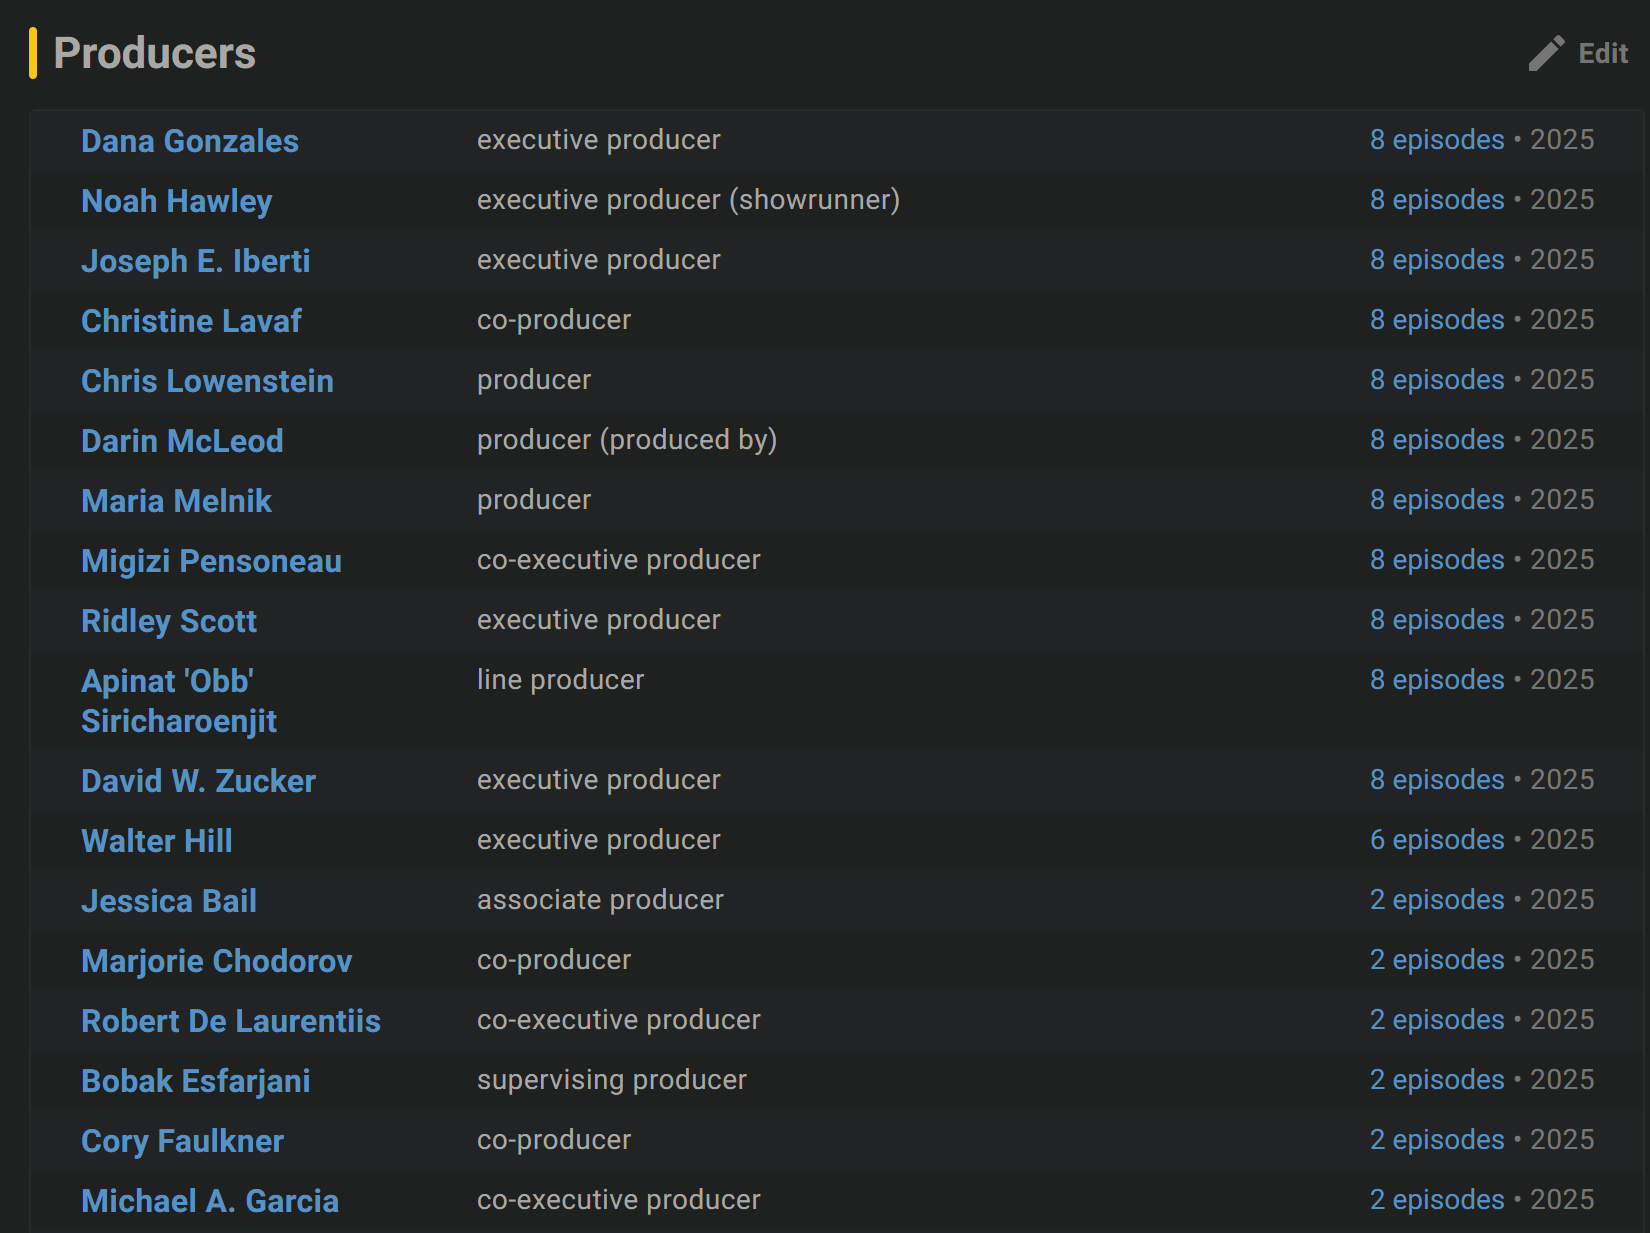Open Apinat 'Obb' Siricharoenjit's page
1650x1233 pixels.
[x=179, y=701]
